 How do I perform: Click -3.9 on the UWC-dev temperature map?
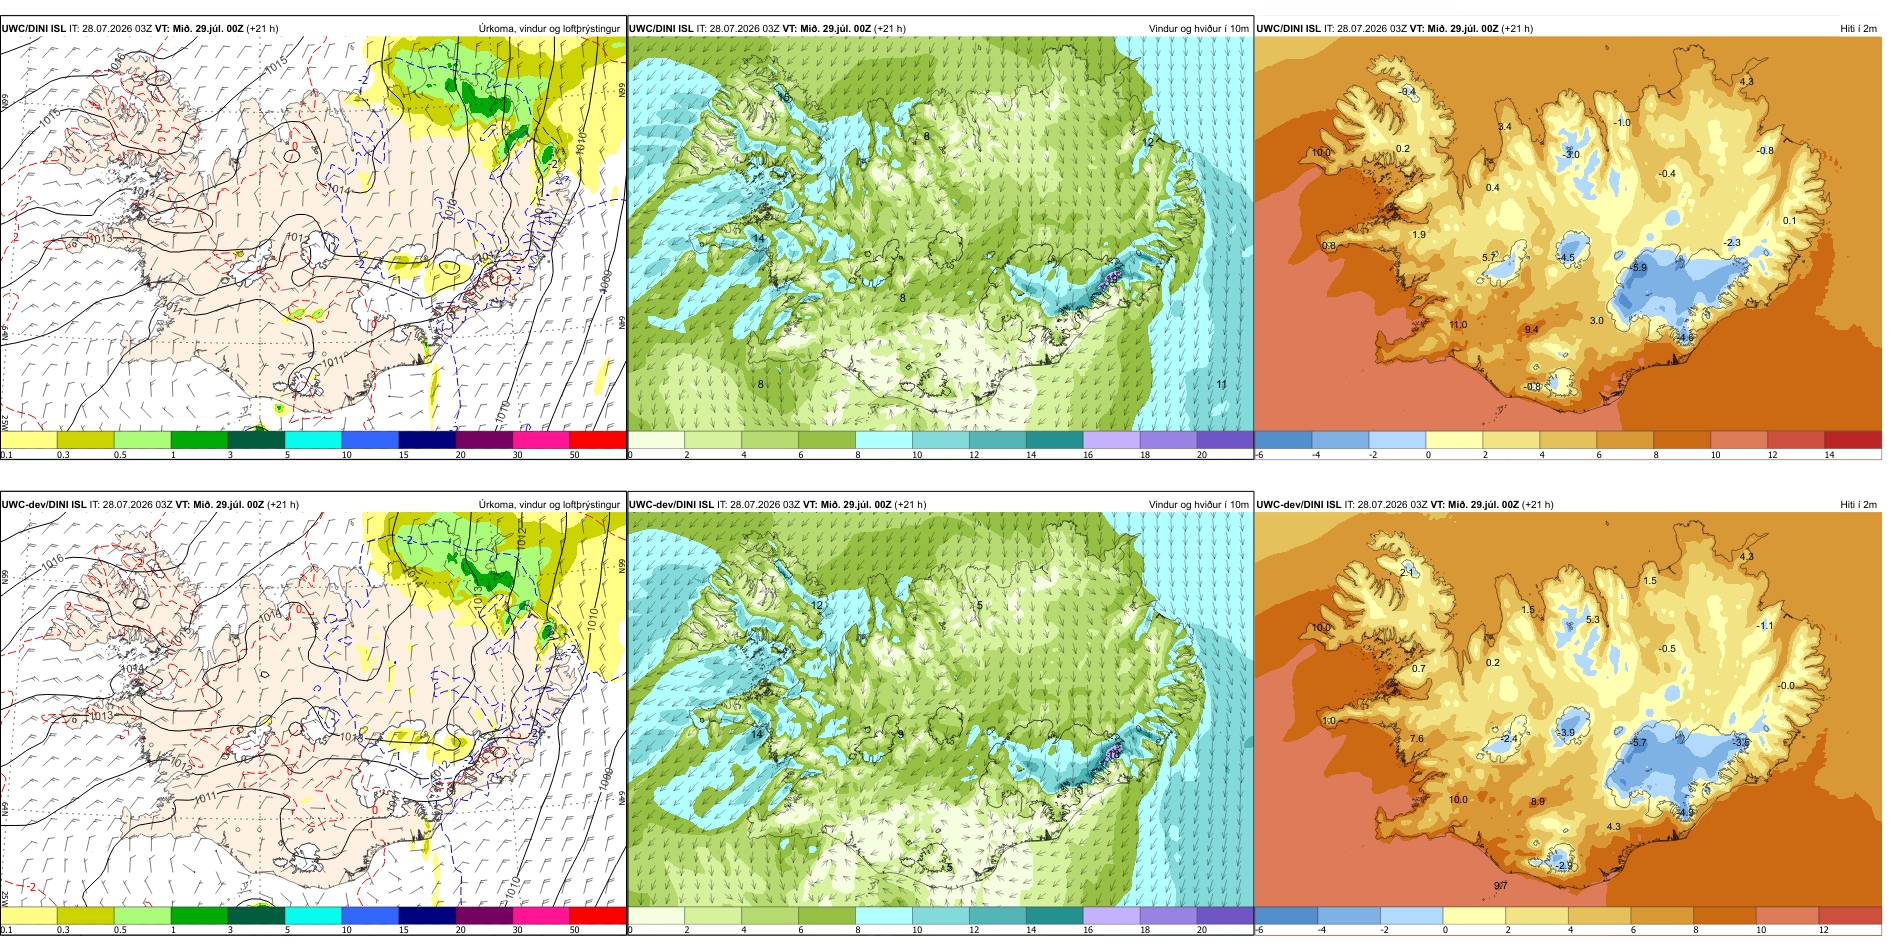[1566, 732]
